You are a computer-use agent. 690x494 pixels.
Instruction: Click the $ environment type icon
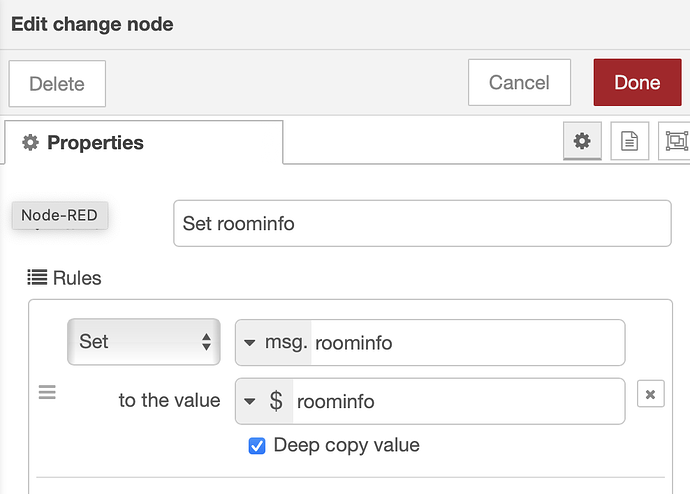276,401
